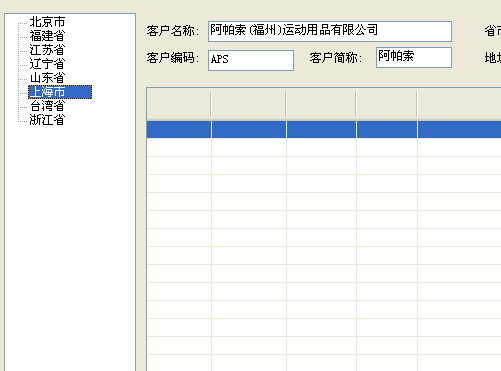
Task: Select 辽宁省 in the region tree
Action: (47, 64)
